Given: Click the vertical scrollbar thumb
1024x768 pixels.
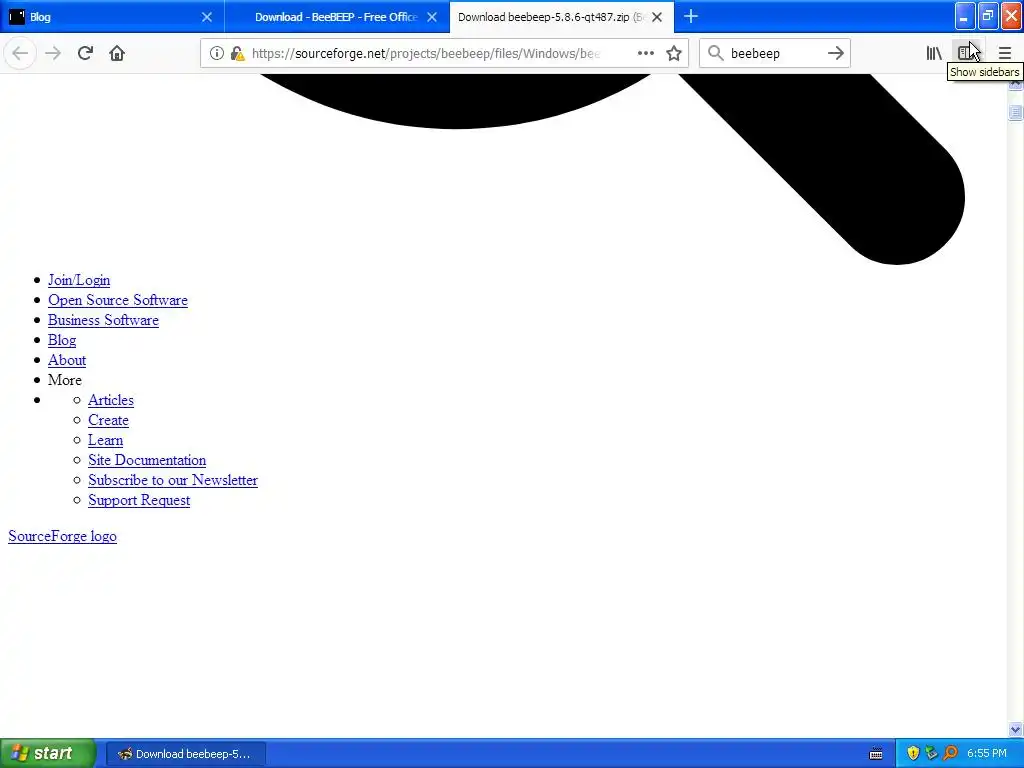Looking at the screenshot, I should (1016, 112).
